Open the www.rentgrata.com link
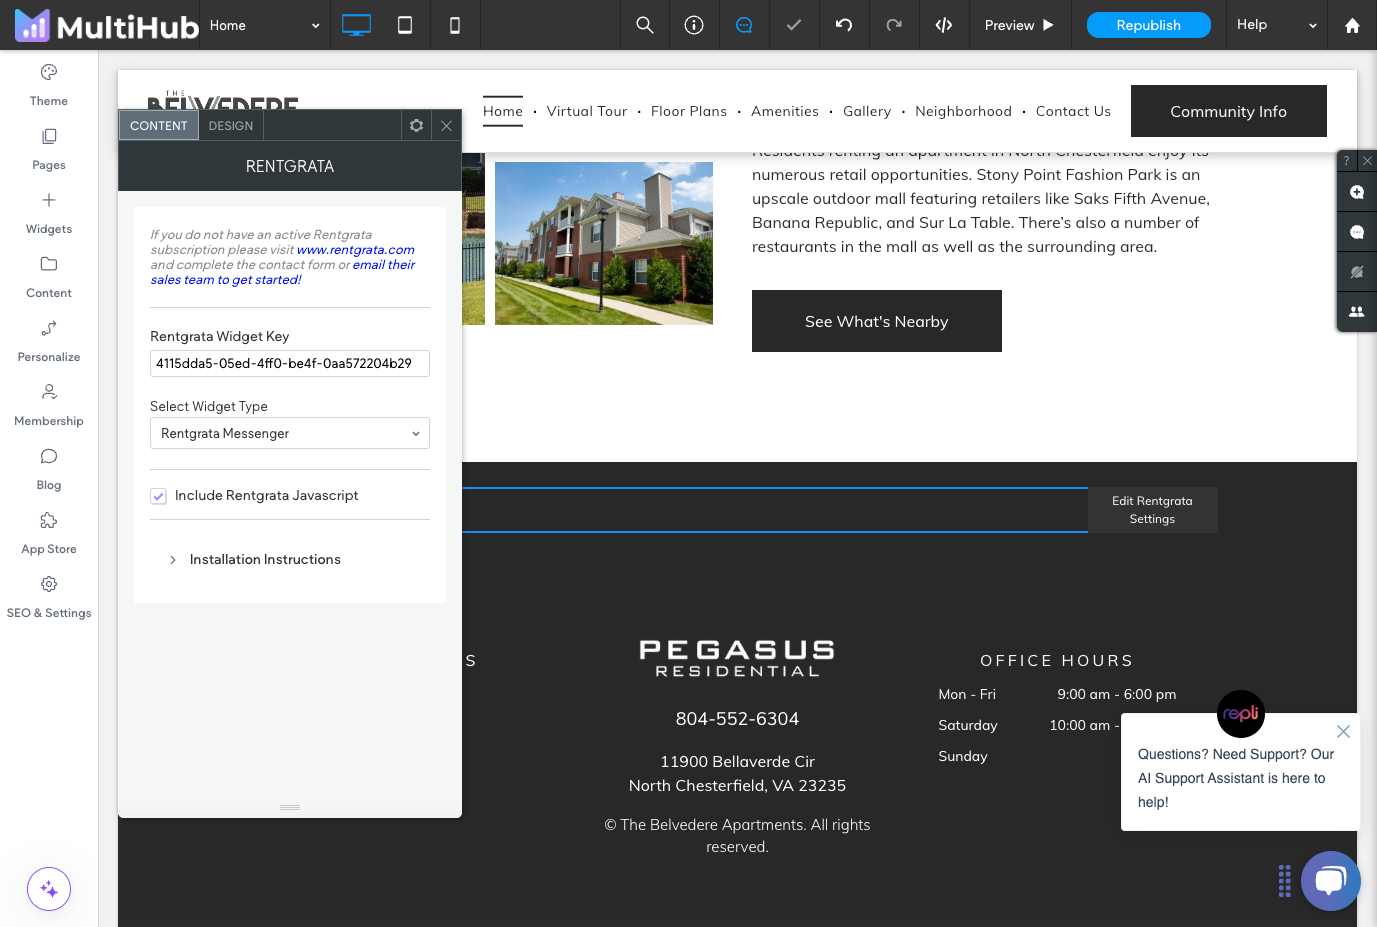The width and height of the screenshot is (1377, 927). pyautogui.click(x=355, y=250)
